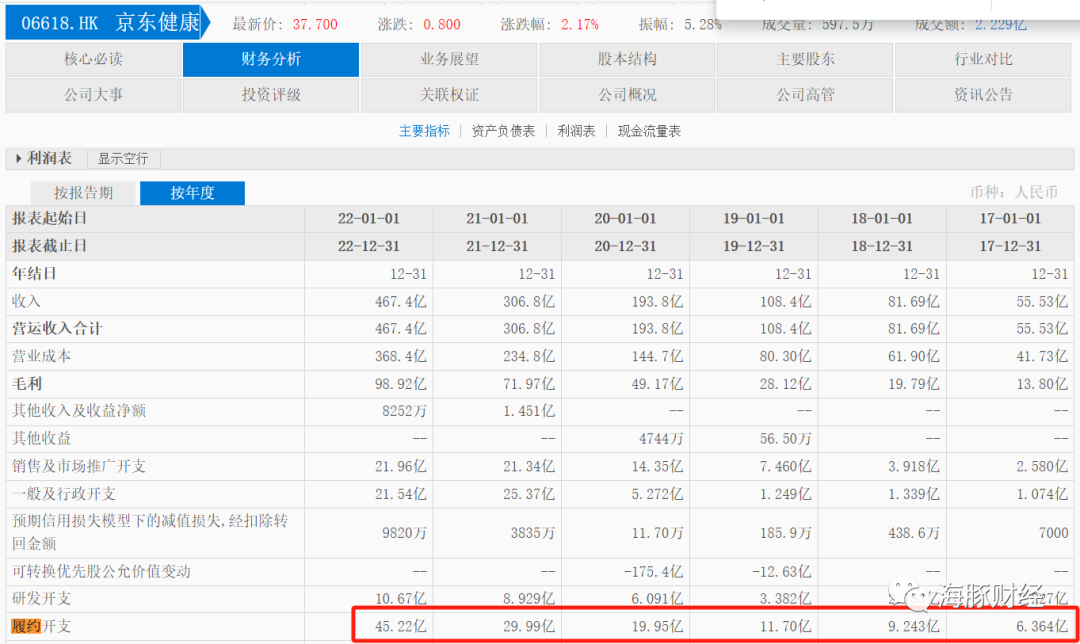Screen dimensions: 1080x644
Task: Click the 29.99亿 履约开支 value
Action: [x=529, y=627]
